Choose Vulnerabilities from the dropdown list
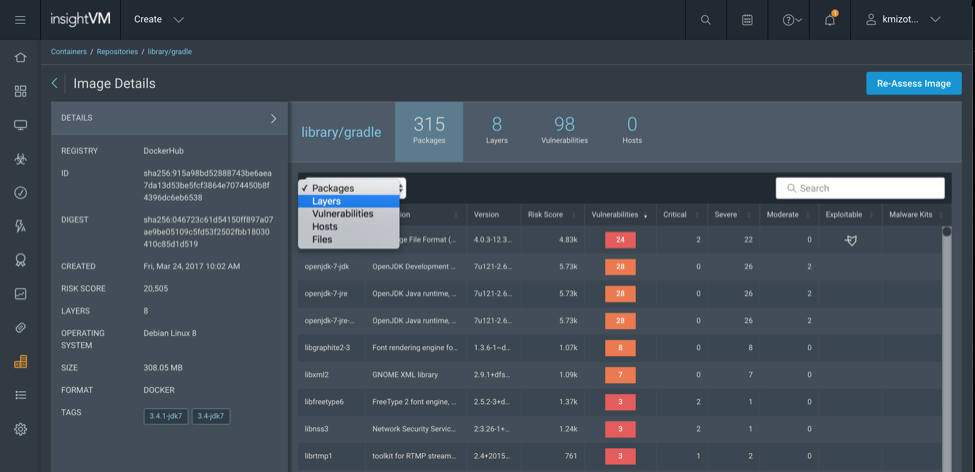This screenshot has height=472, width=975. [x=342, y=214]
